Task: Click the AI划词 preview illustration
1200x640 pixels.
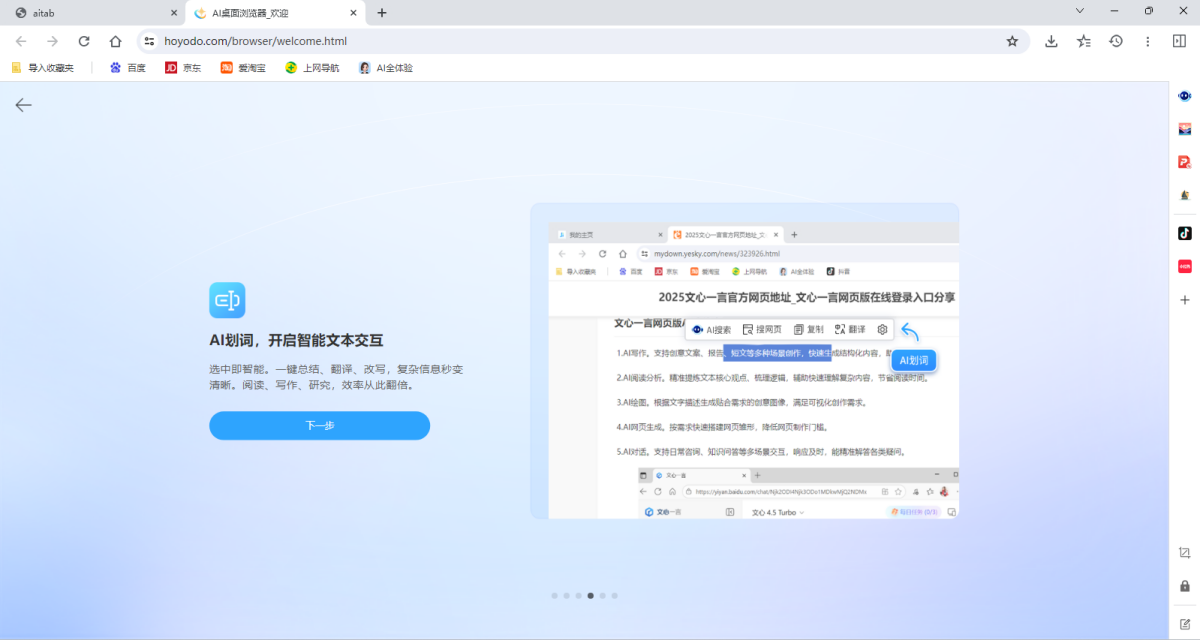Action: [x=744, y=361]
